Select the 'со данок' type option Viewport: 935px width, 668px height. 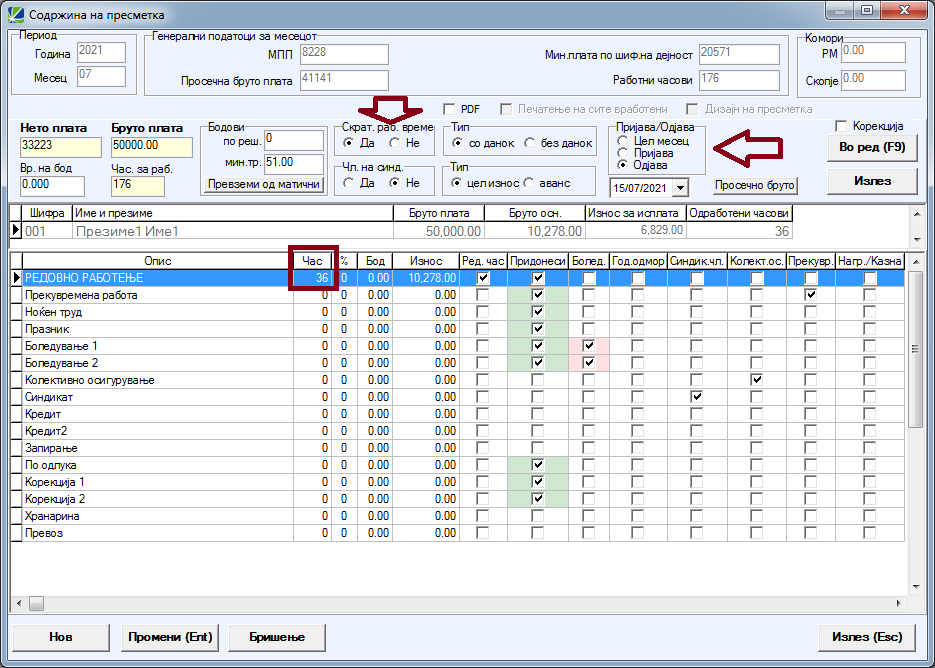pos(457,143)
